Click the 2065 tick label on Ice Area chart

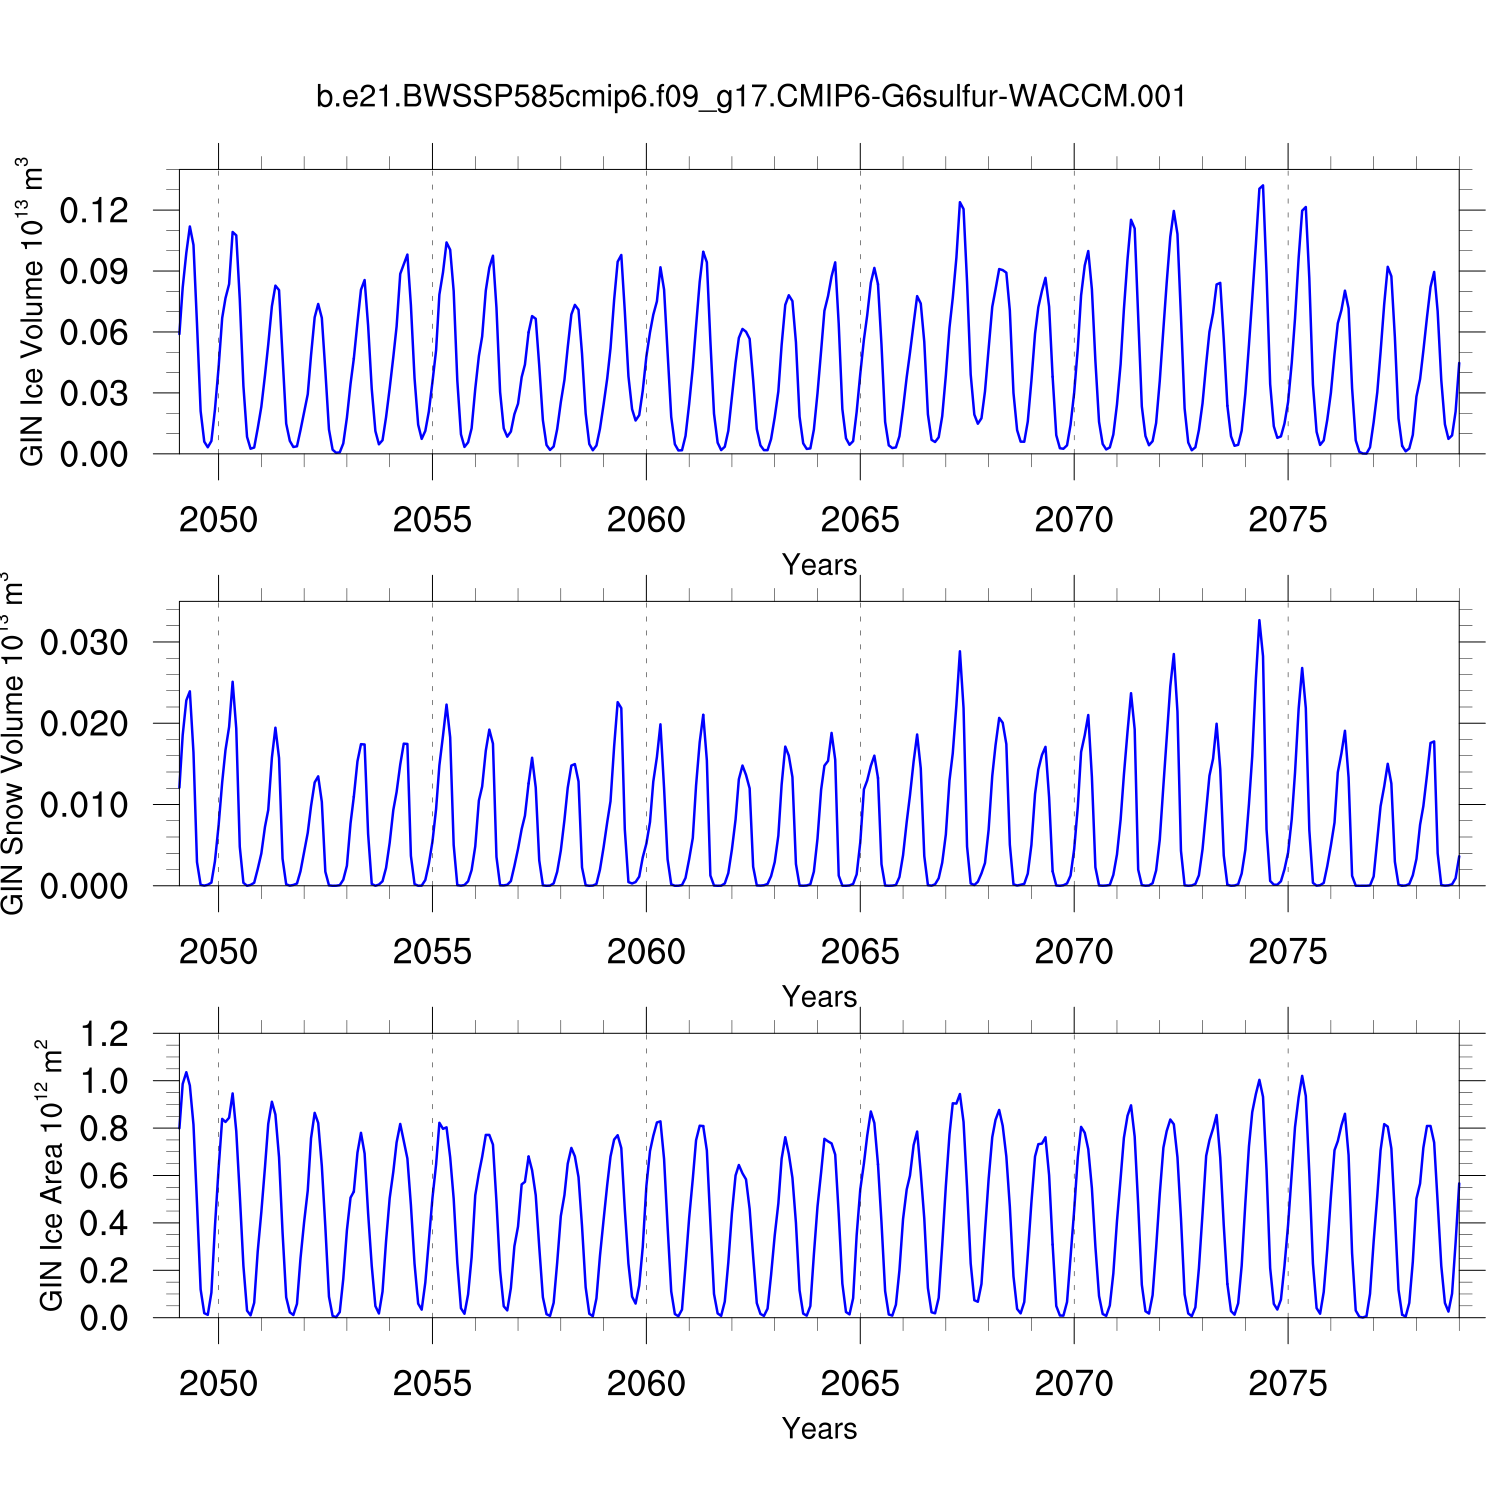[x=859, y=1384]
